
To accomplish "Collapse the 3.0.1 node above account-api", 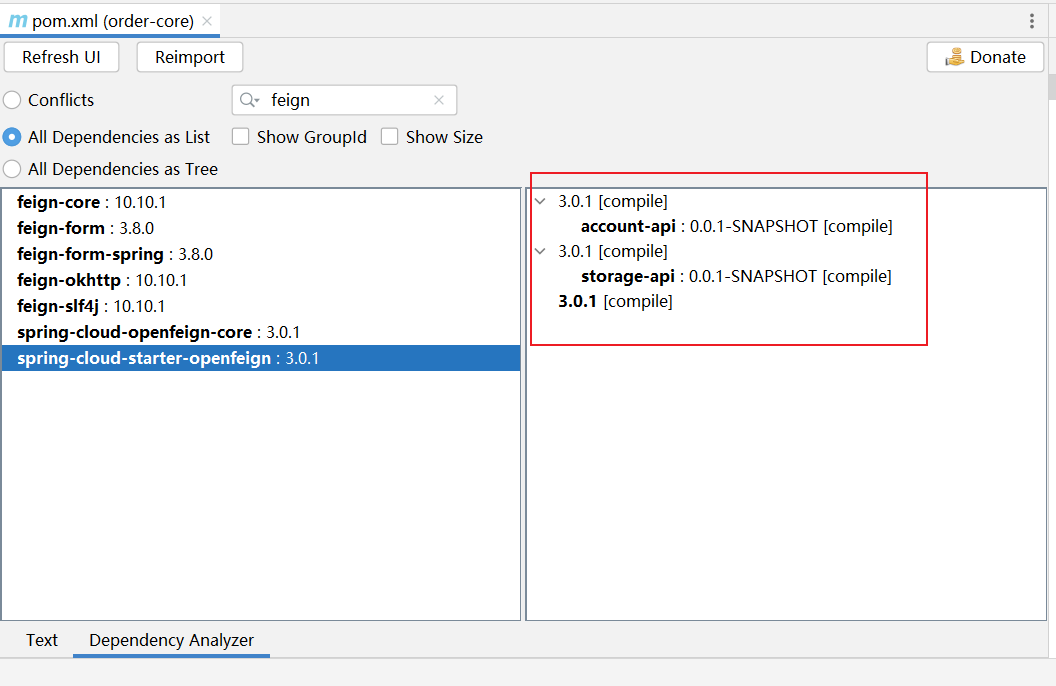I will click(540, 201).
